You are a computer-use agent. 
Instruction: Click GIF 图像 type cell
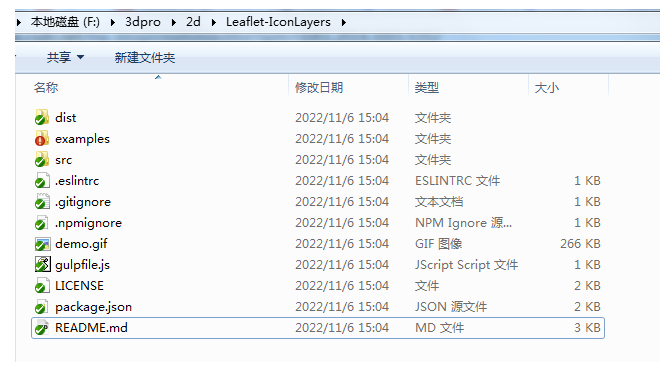pos(438,244)
